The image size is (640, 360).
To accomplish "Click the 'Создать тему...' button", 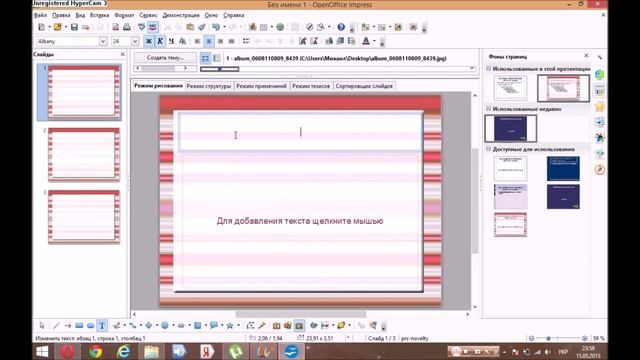I will [x=165, y=58].
